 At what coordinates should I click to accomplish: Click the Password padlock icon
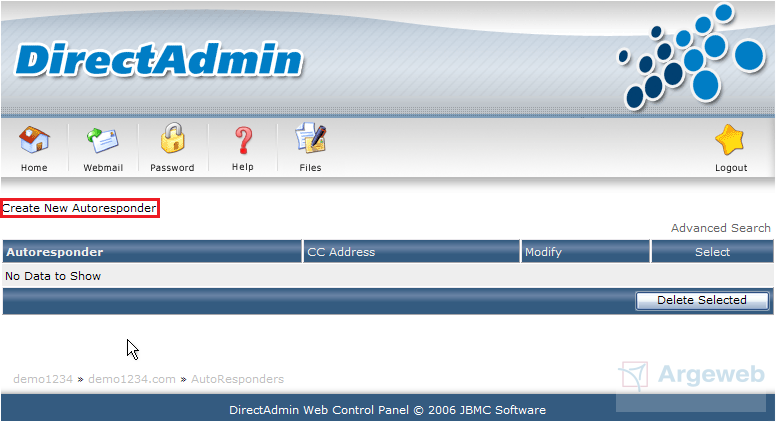173,138
